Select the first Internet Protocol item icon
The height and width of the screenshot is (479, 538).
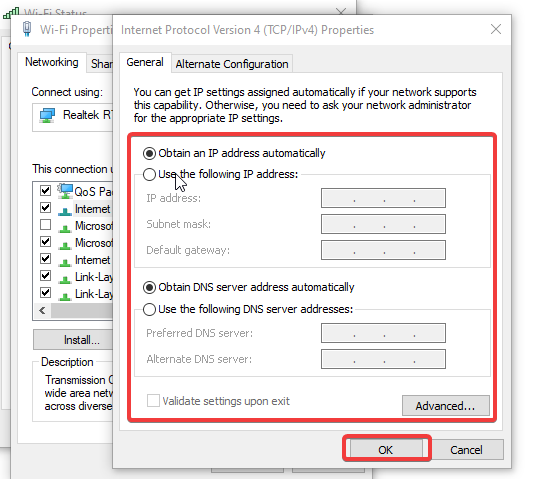(65, 210)
